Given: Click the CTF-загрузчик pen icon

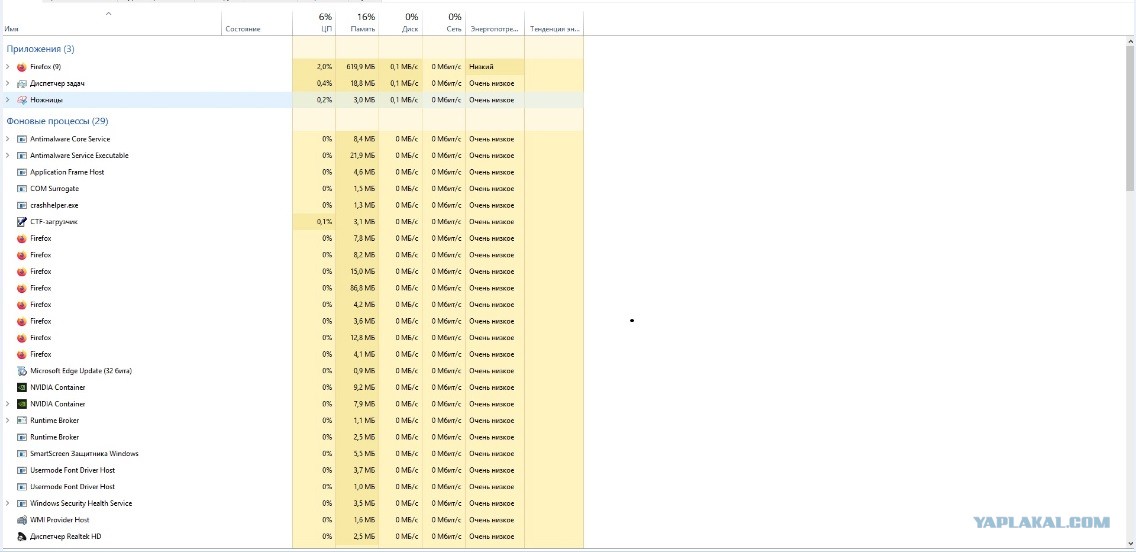Looking at the screenshot, I should (22, 222).
